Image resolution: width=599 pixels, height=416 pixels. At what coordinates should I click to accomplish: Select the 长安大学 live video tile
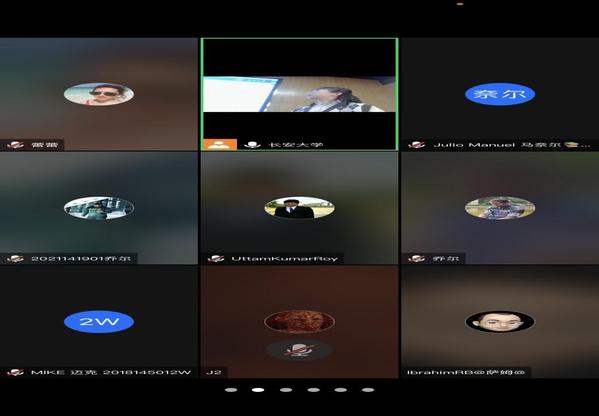300,94
